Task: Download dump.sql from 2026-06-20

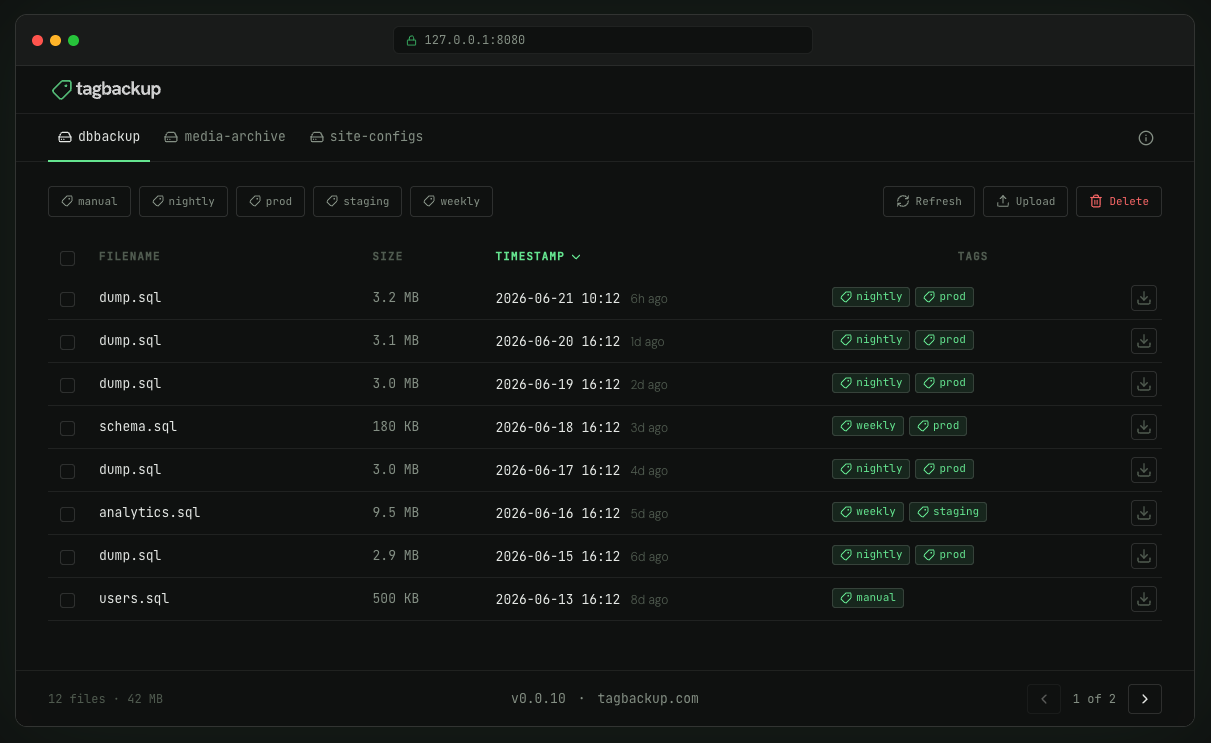Action: (x=1144, y=341)
